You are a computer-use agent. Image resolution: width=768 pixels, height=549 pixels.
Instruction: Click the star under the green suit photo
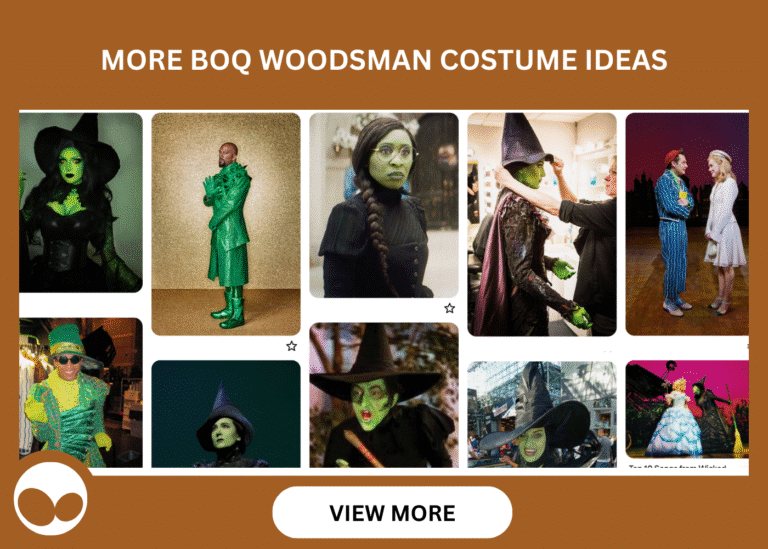291,346
